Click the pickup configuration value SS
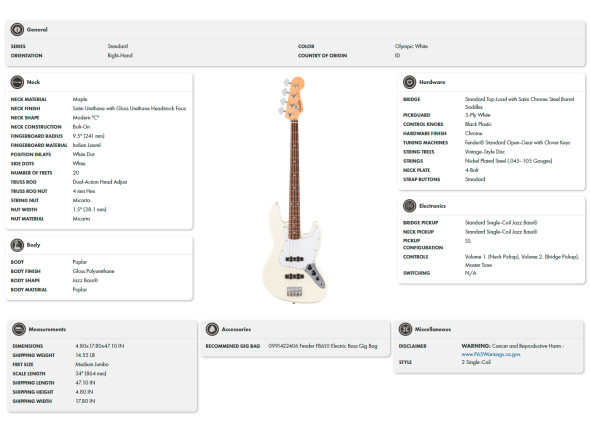Viewport: 590px width, 434px height. [468, 241]
